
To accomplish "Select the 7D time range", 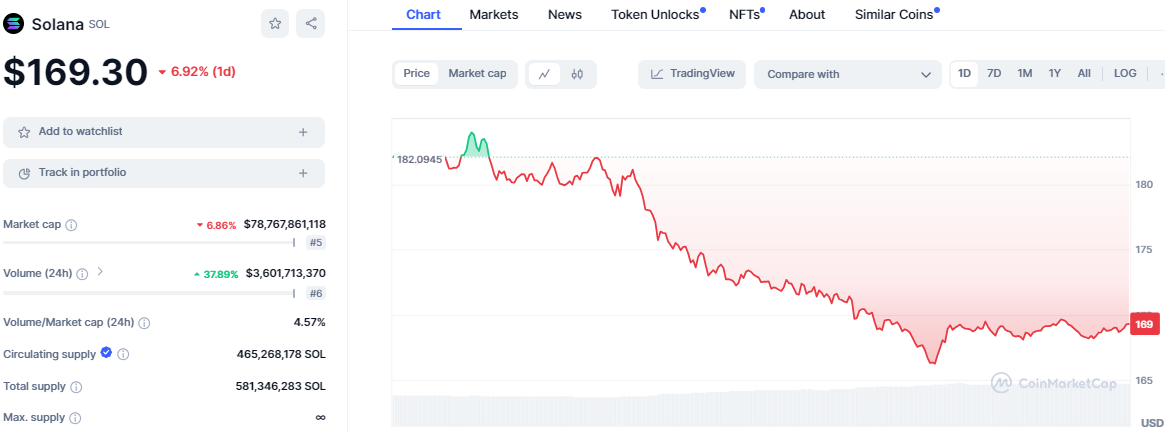I will 993,74.
